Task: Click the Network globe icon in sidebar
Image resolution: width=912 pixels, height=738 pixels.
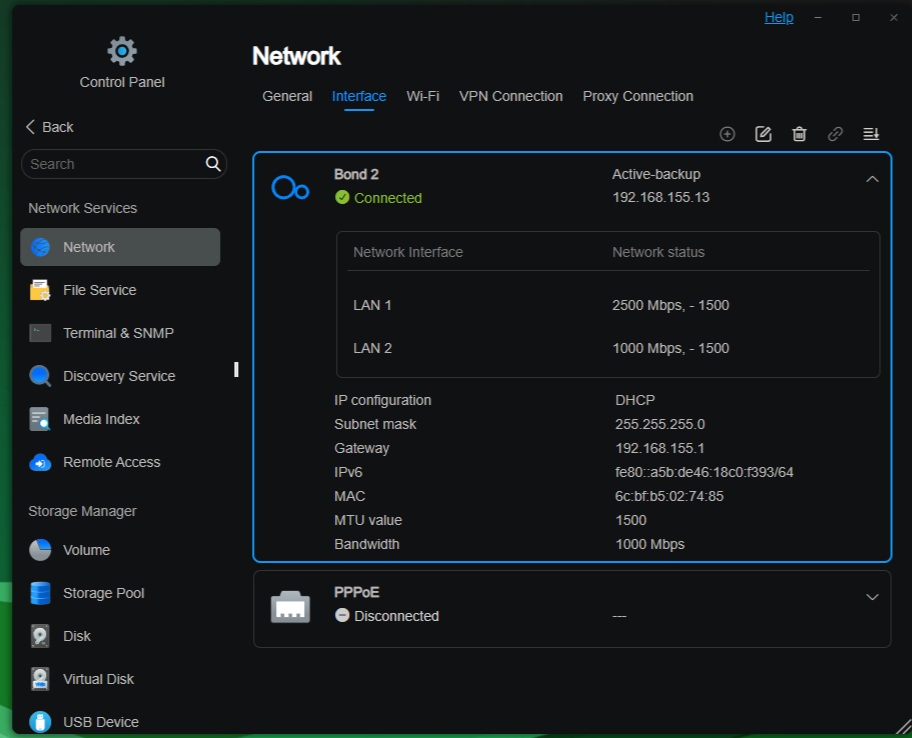Action: tap(40, 247)
